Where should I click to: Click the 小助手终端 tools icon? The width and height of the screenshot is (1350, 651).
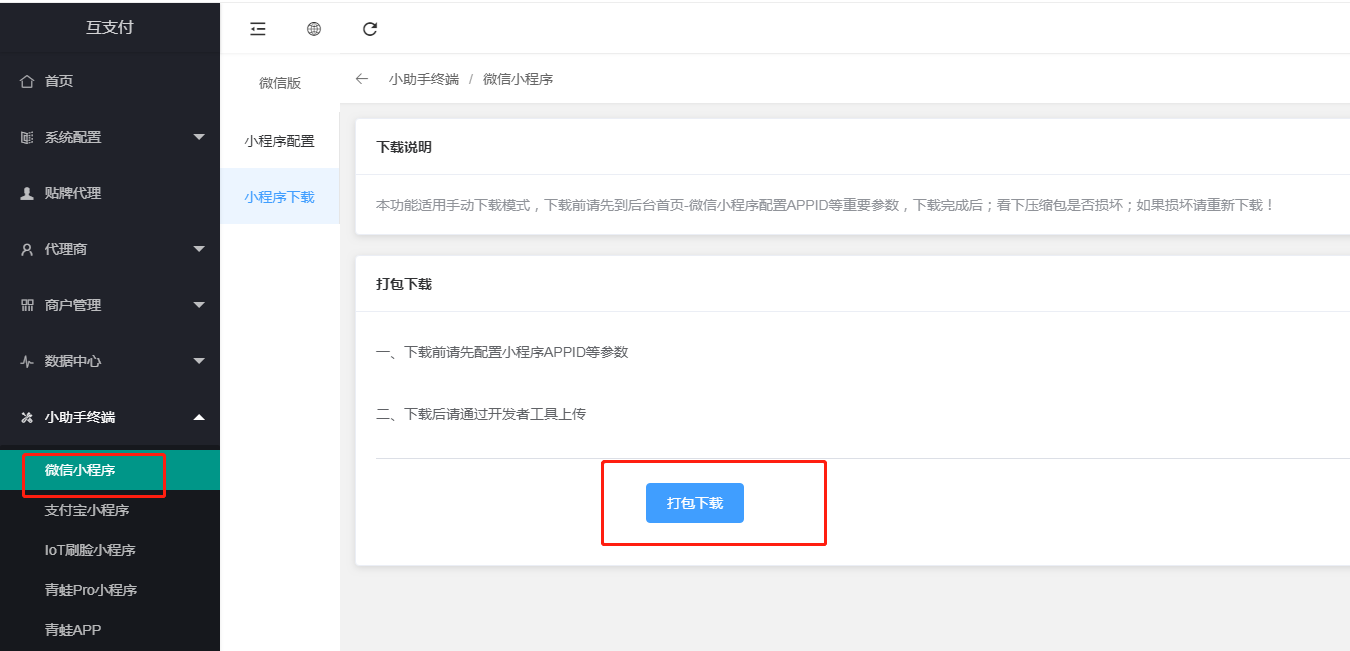27,417
